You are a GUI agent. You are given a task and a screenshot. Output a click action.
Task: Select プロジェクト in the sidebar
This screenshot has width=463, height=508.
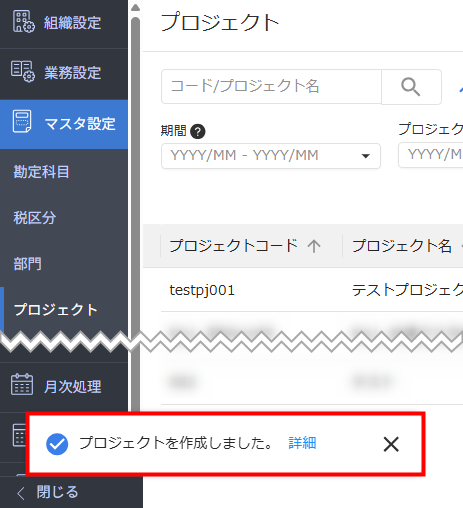[55, 310]
